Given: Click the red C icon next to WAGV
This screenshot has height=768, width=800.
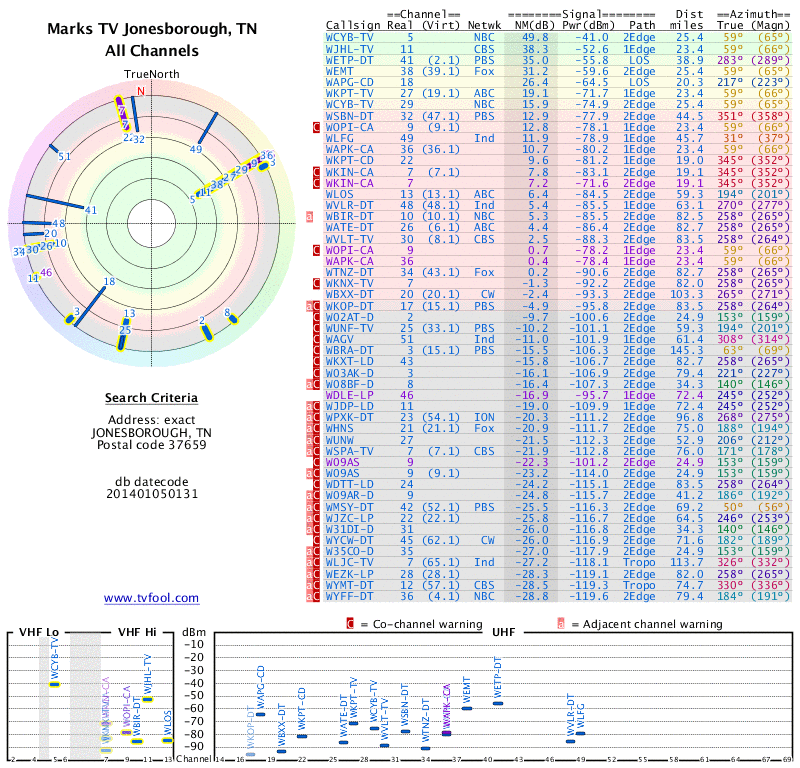Looking at the screenshot, I should click(x=317, y=339).
